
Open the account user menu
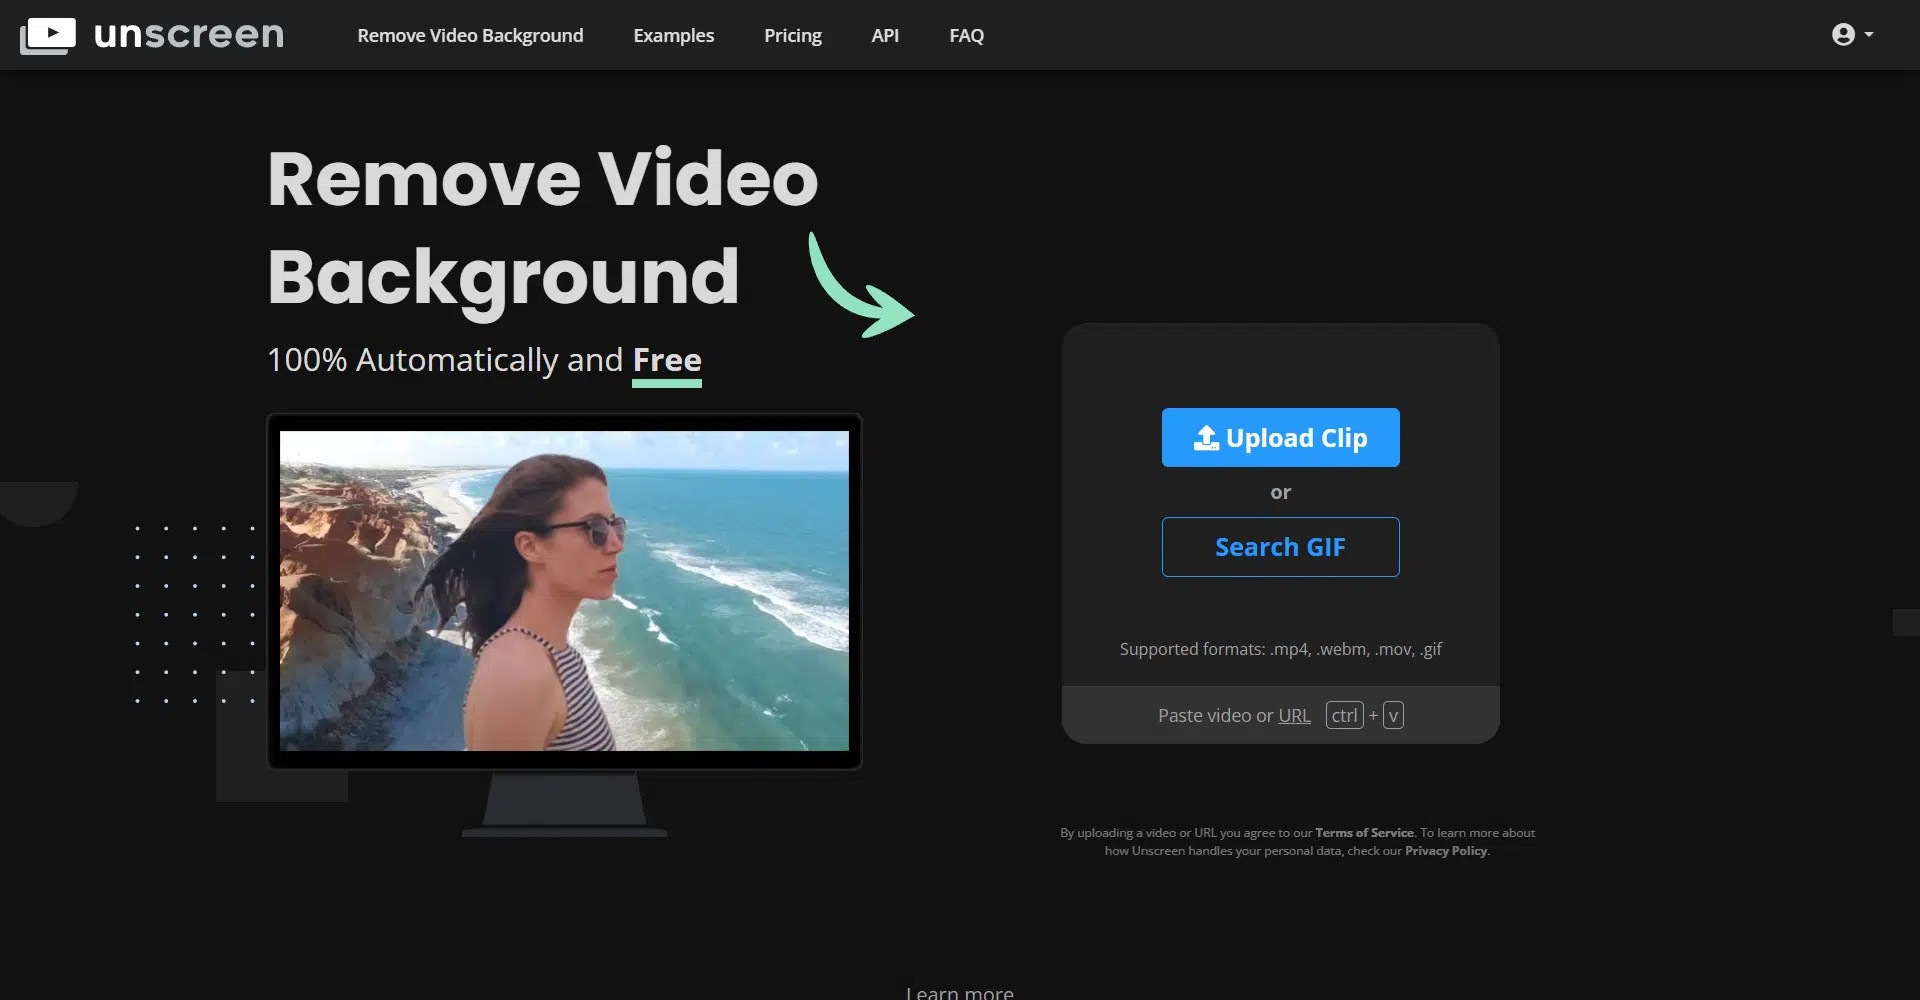[x=1851, y=35]
